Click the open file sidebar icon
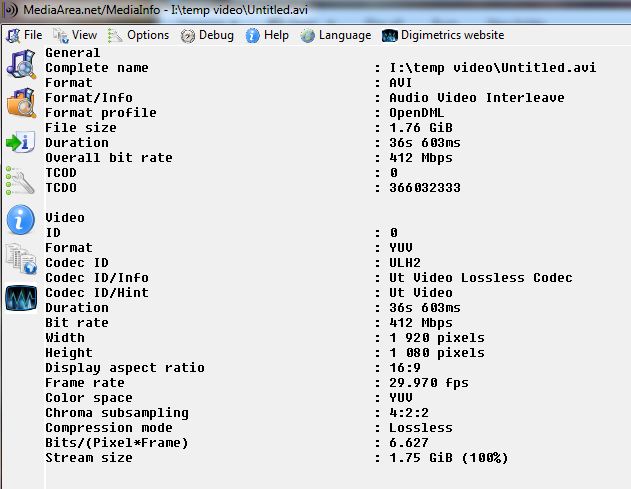The width and height of the screenshot is (631, 489). tap(21, 64)
